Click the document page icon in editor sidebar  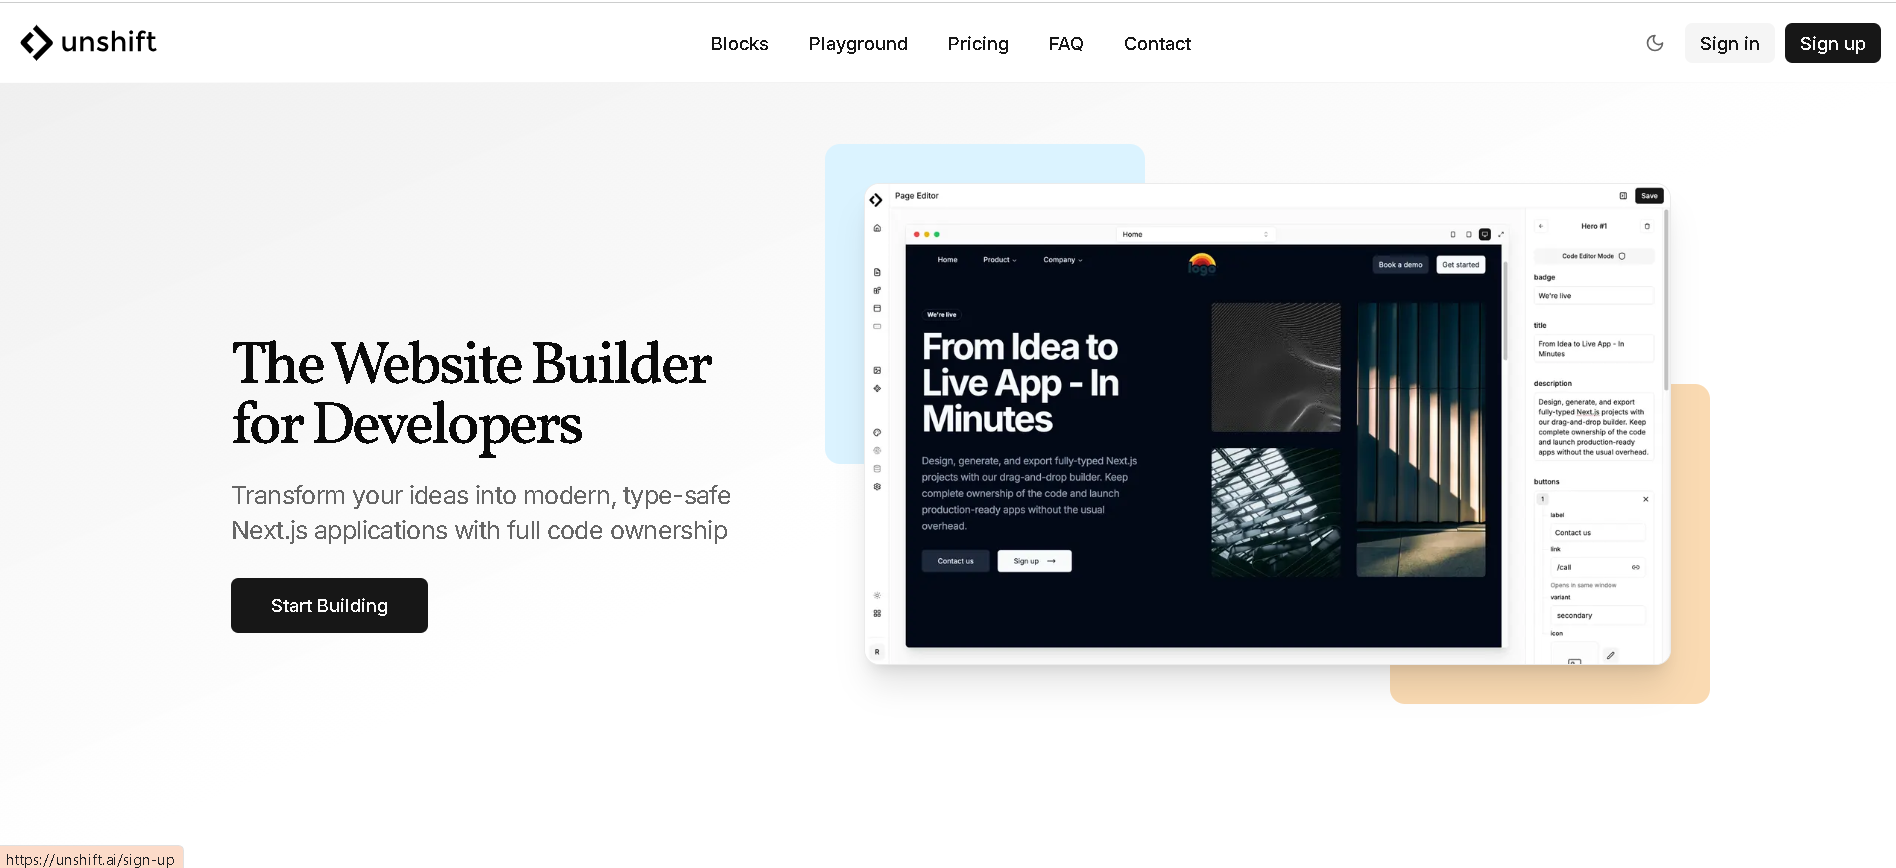(x=877, y=272)
